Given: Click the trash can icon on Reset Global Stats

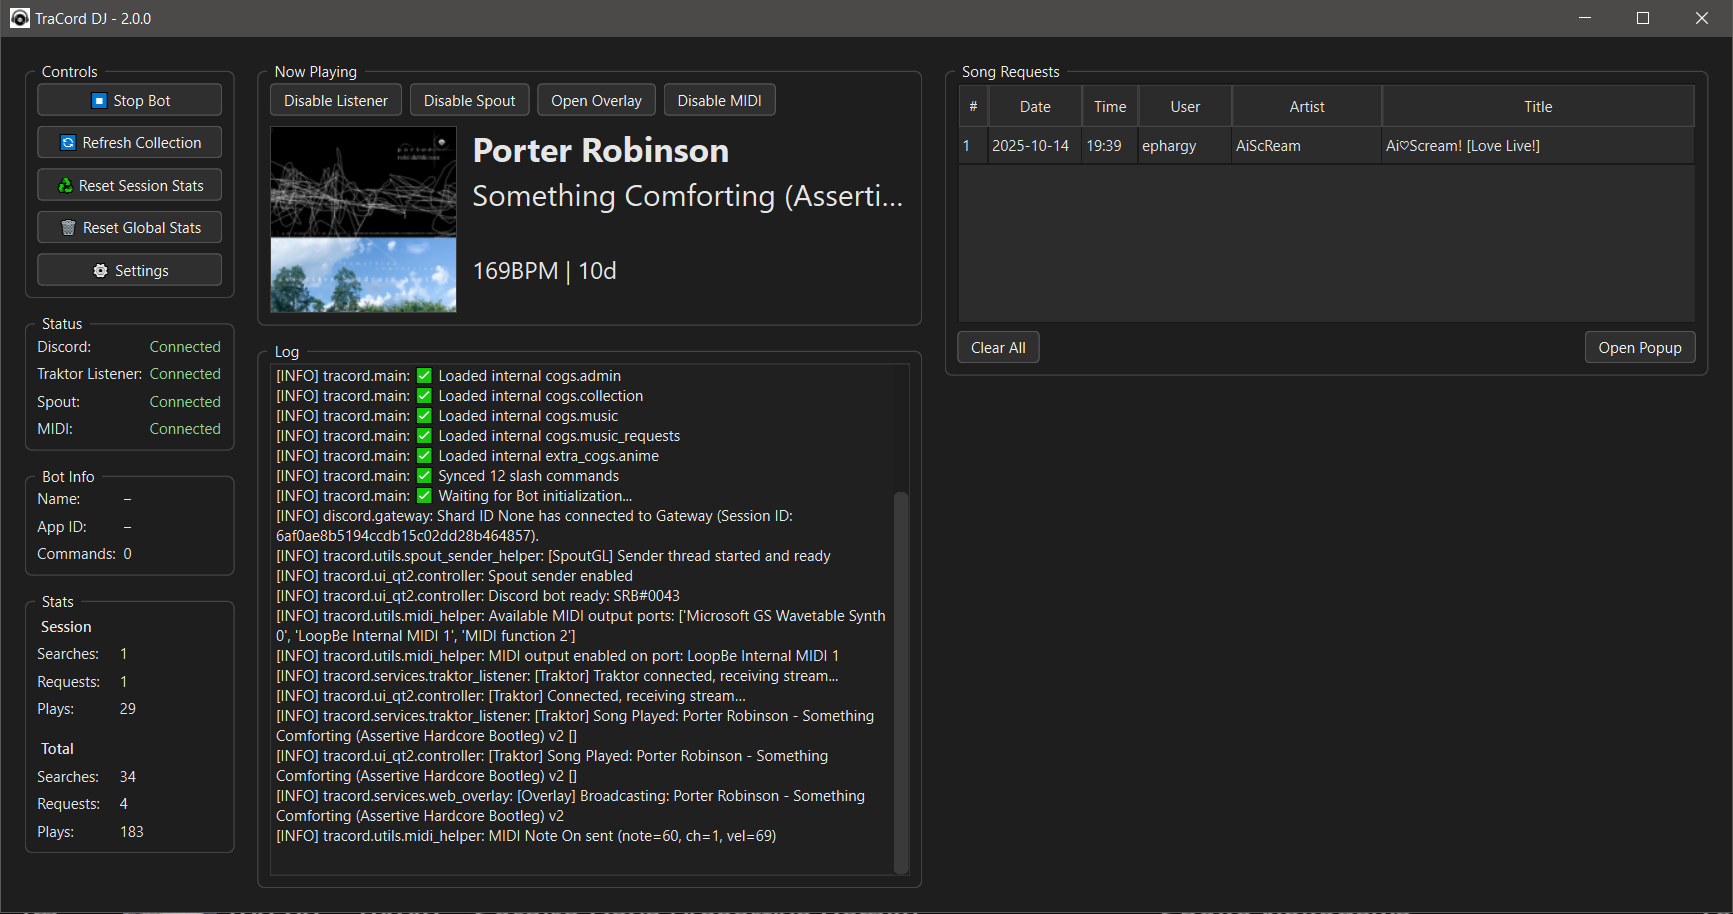Looking at the screenshot, I should tap(68, 227).
